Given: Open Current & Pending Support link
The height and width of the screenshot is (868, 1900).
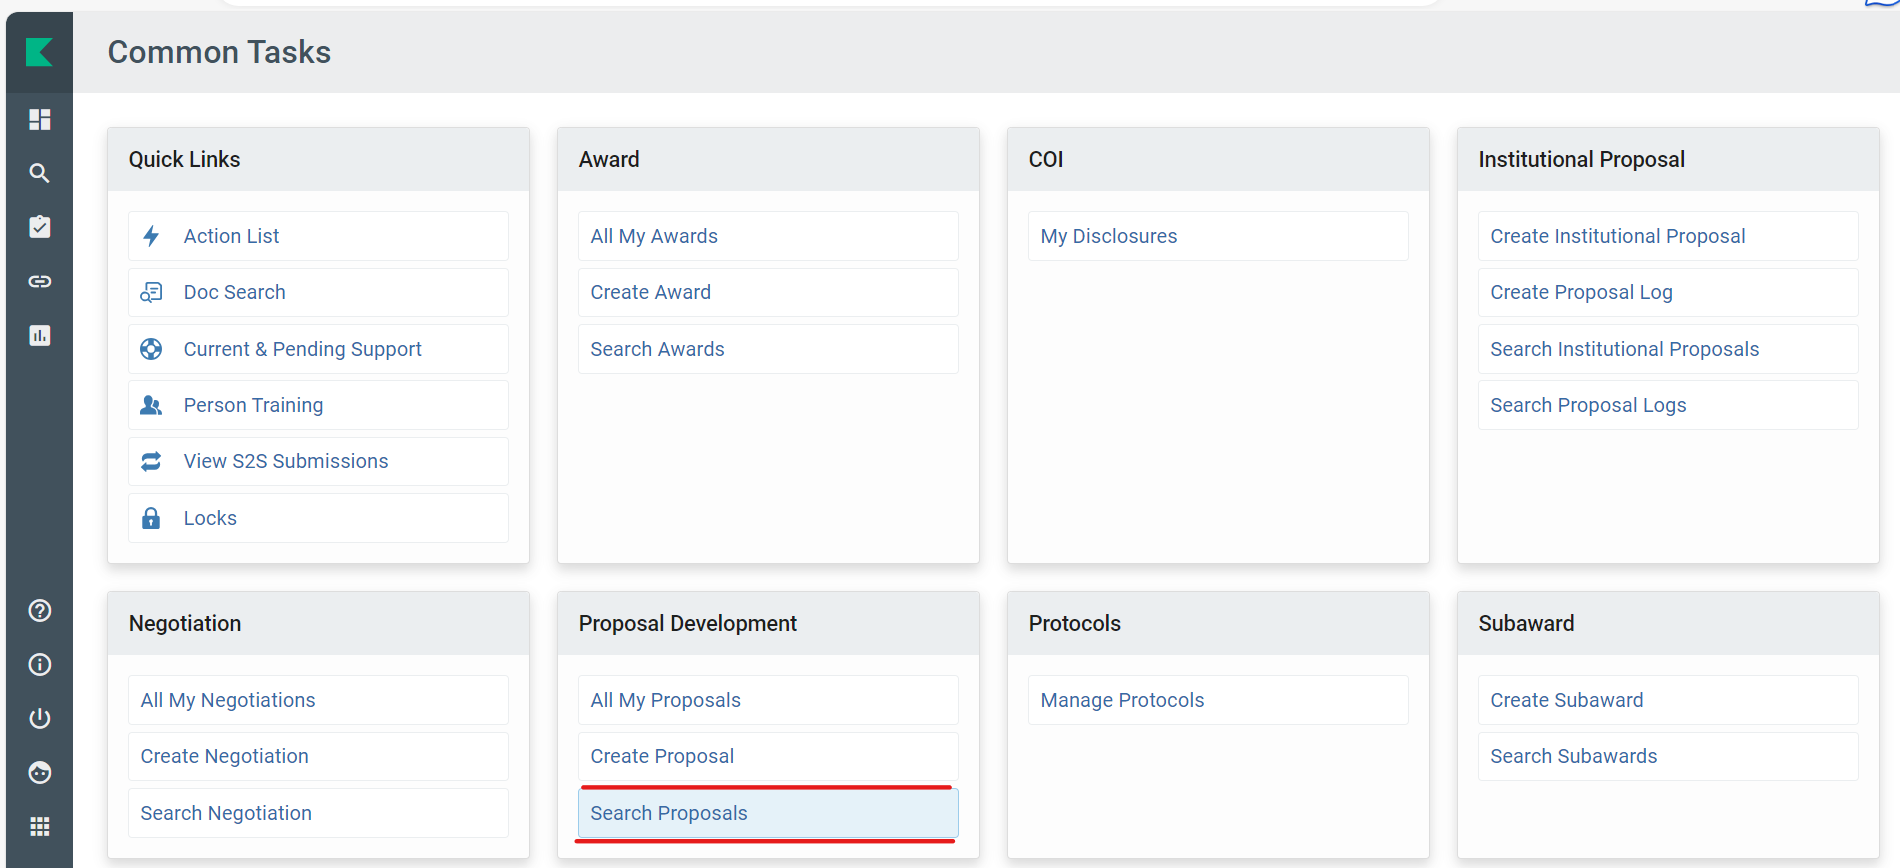Looking at the screenshot, I should 318,349.
